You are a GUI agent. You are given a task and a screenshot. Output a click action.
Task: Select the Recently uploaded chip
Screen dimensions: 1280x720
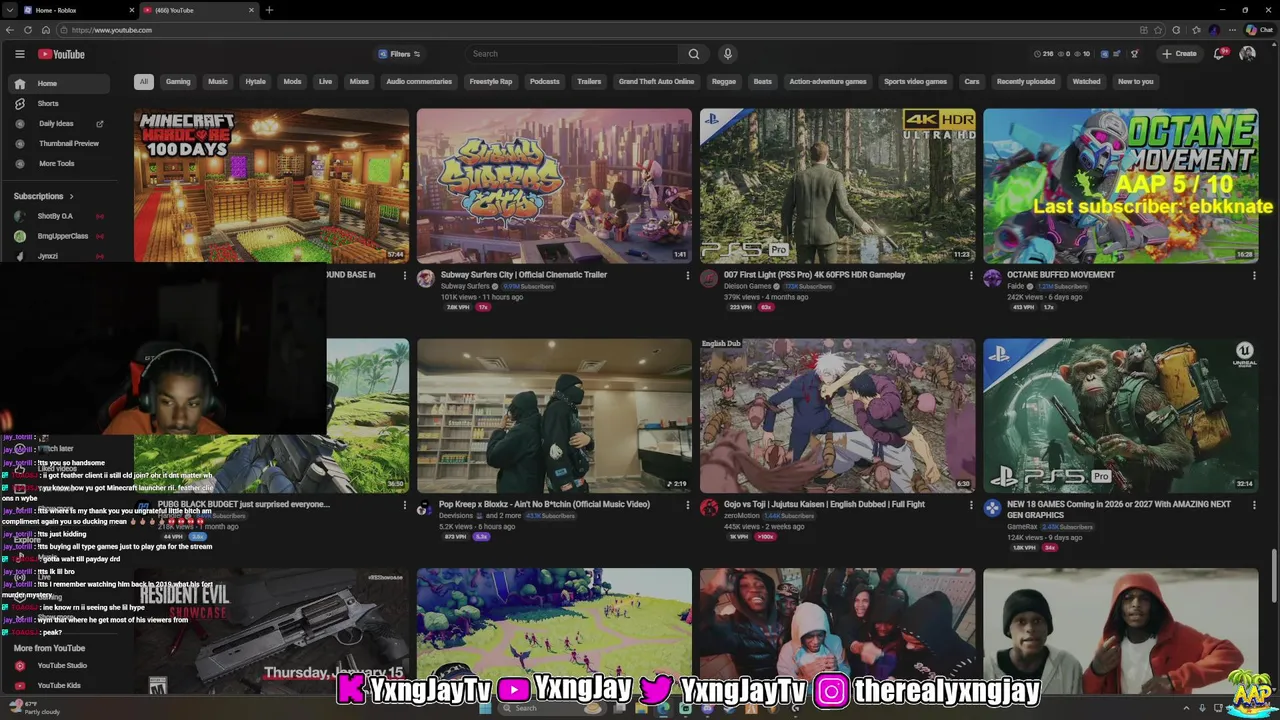(x=1026, y=82)
